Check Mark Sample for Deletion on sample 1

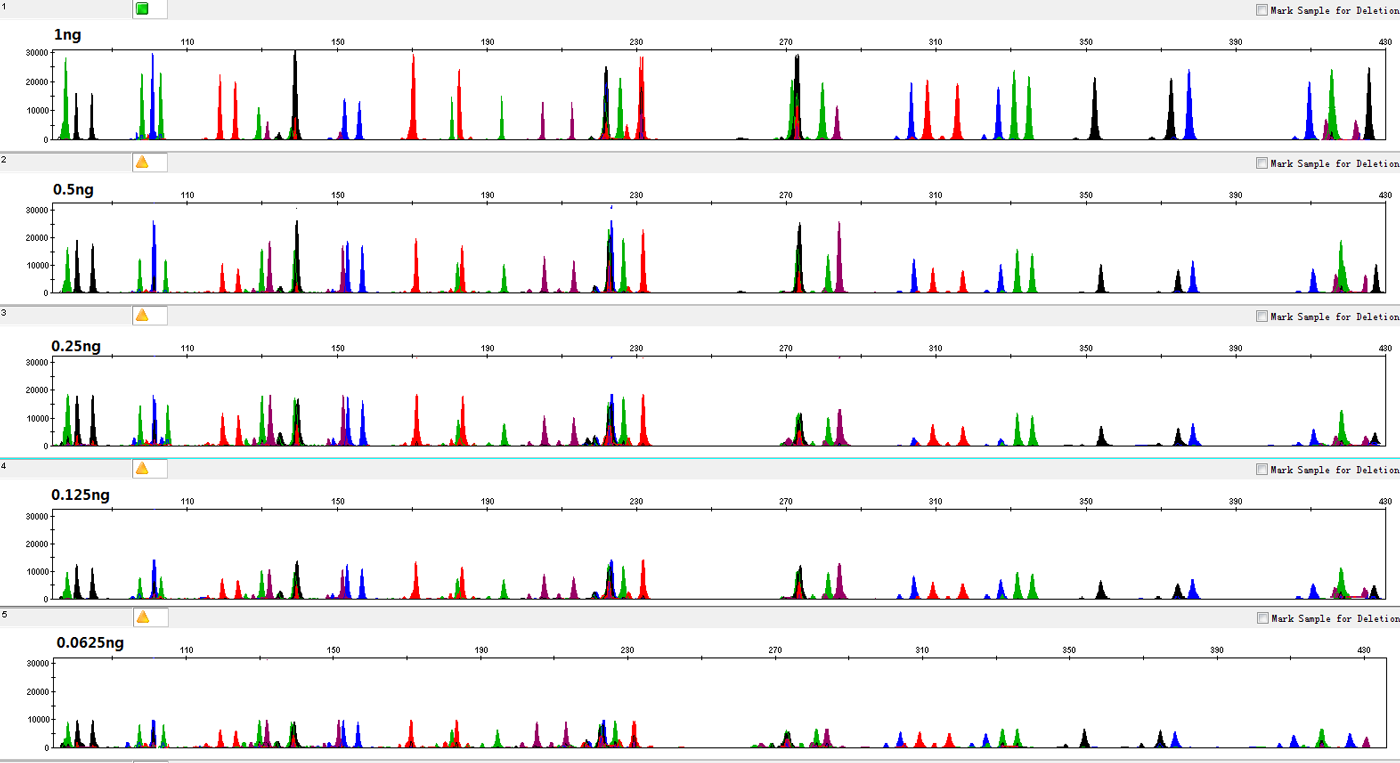(x=1262, y=10)
